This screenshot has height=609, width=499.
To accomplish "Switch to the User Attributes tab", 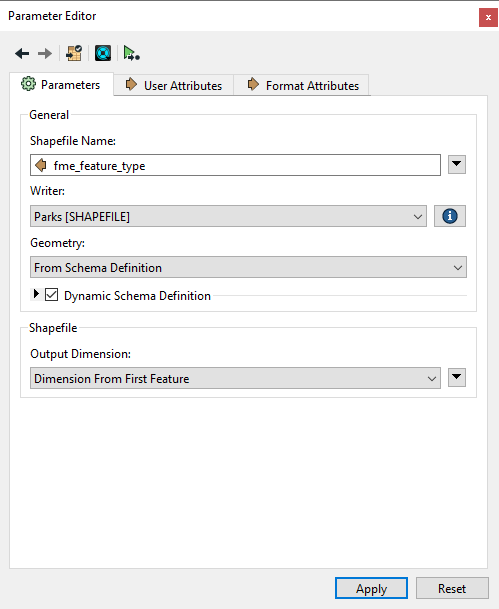I will [x=174, y=85].
